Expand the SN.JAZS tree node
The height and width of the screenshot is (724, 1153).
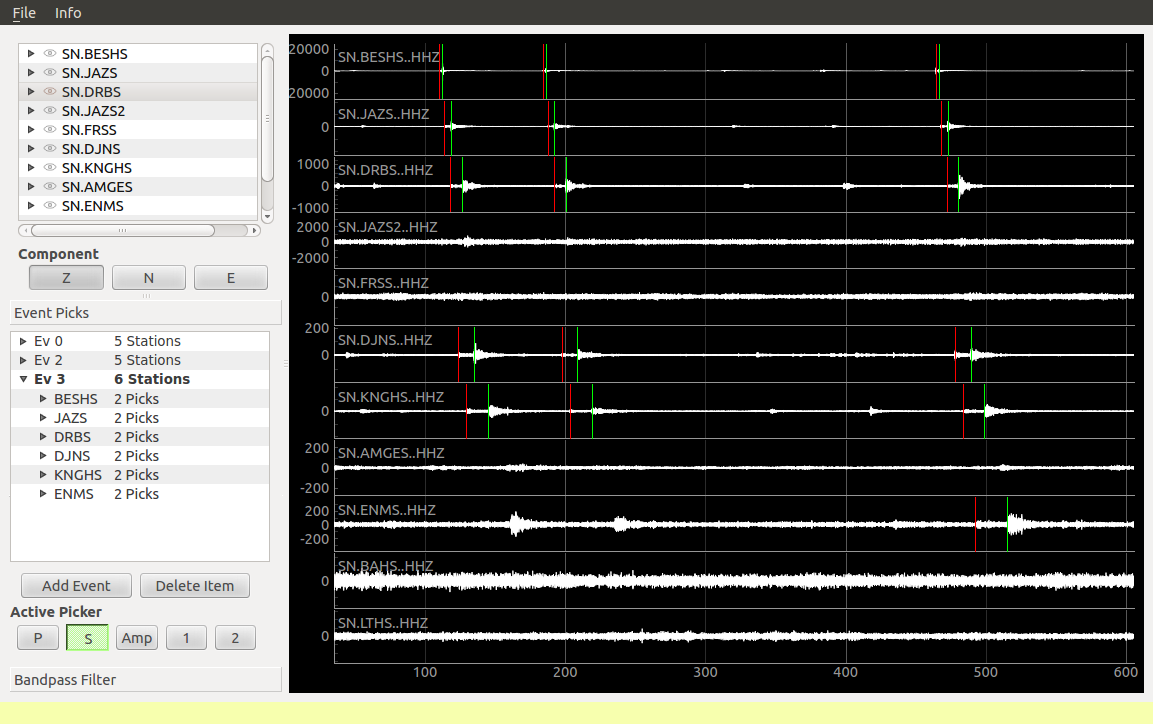pos(31,73)
